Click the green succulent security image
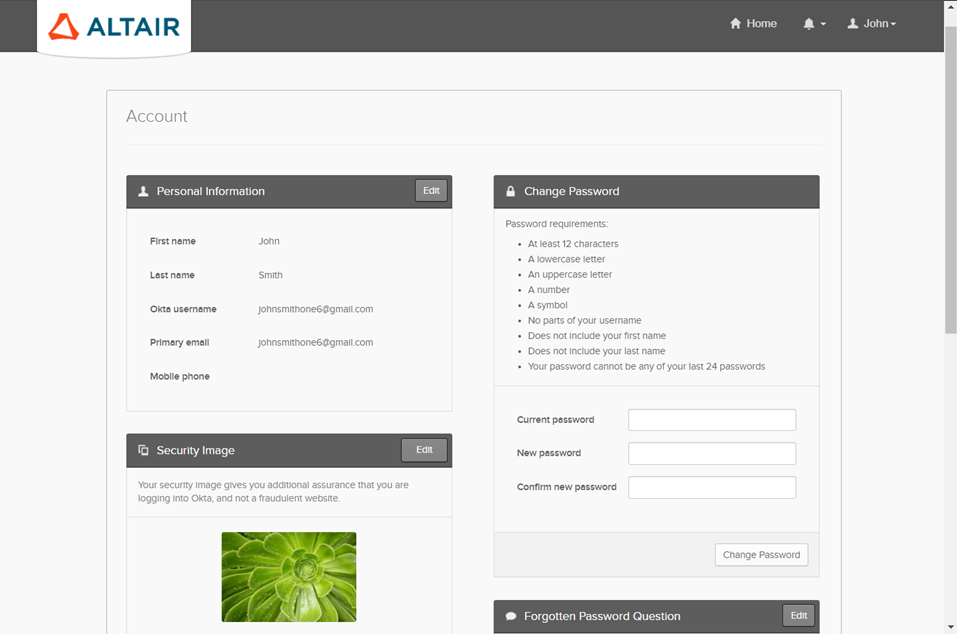 [289, 577]
